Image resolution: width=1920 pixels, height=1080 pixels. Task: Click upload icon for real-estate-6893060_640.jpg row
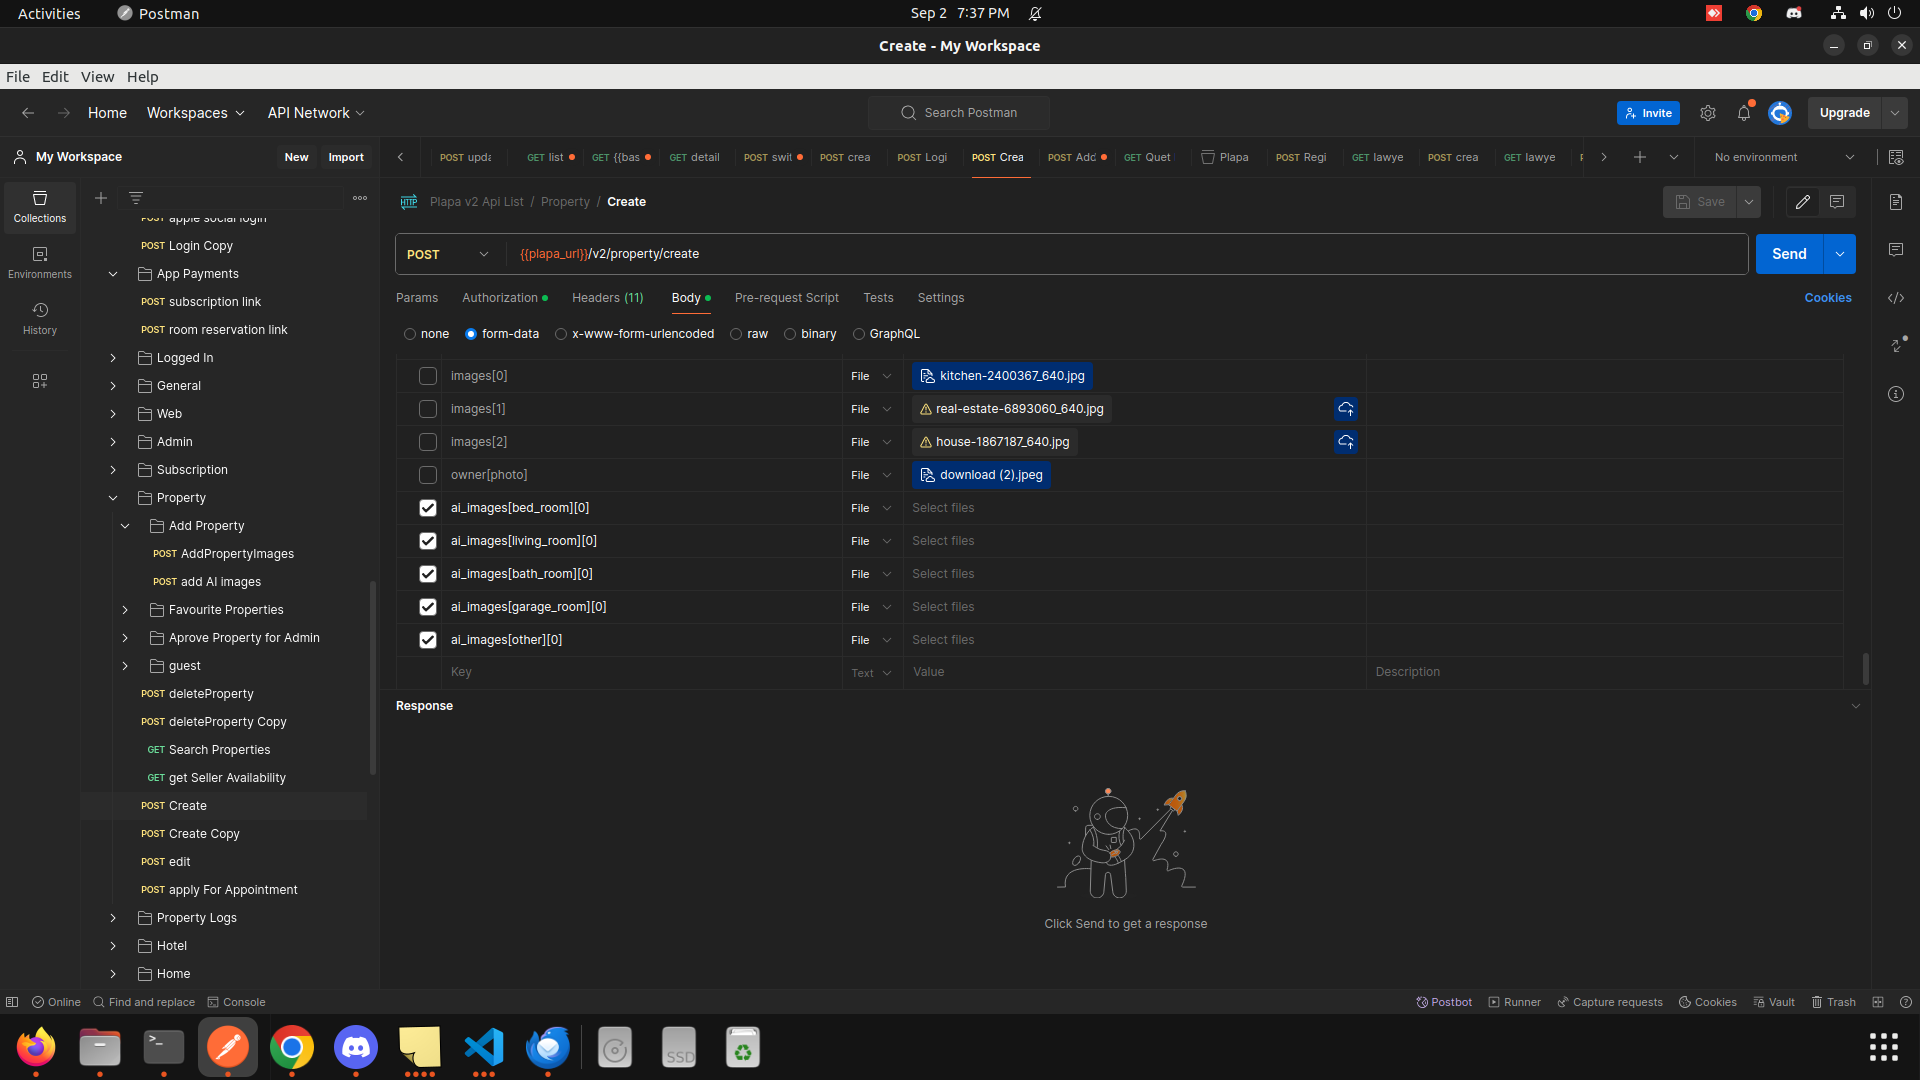[x=1346, y=409]
